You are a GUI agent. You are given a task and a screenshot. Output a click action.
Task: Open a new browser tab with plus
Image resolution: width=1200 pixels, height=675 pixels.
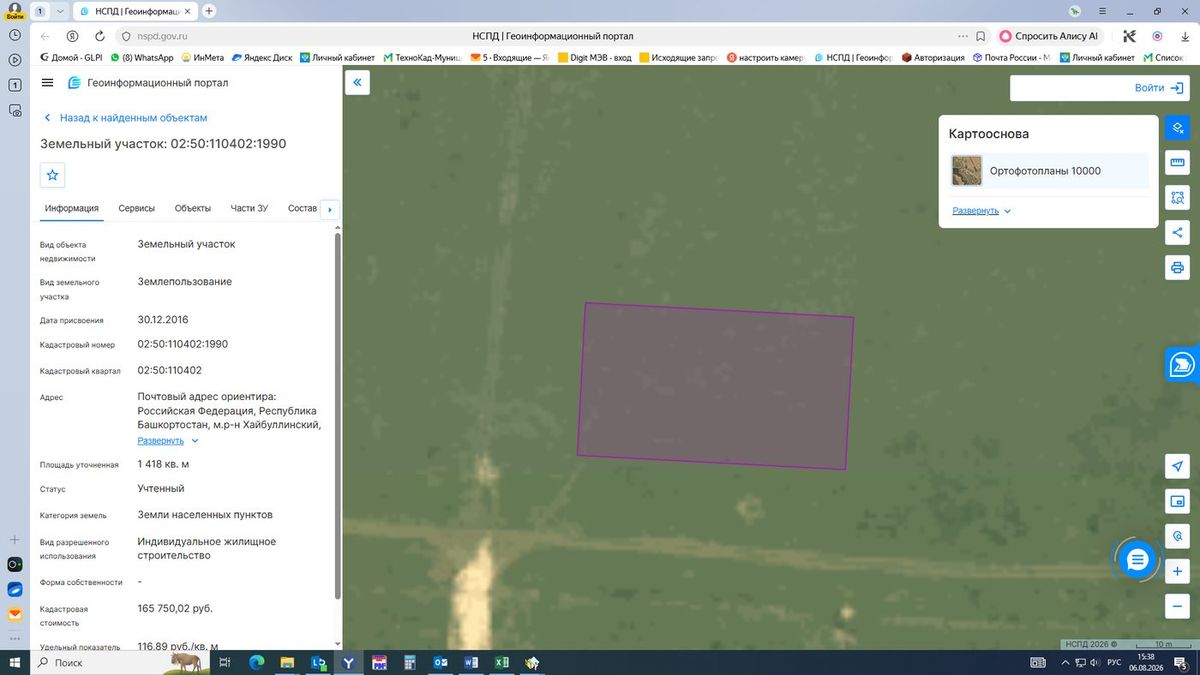(209, 11)
